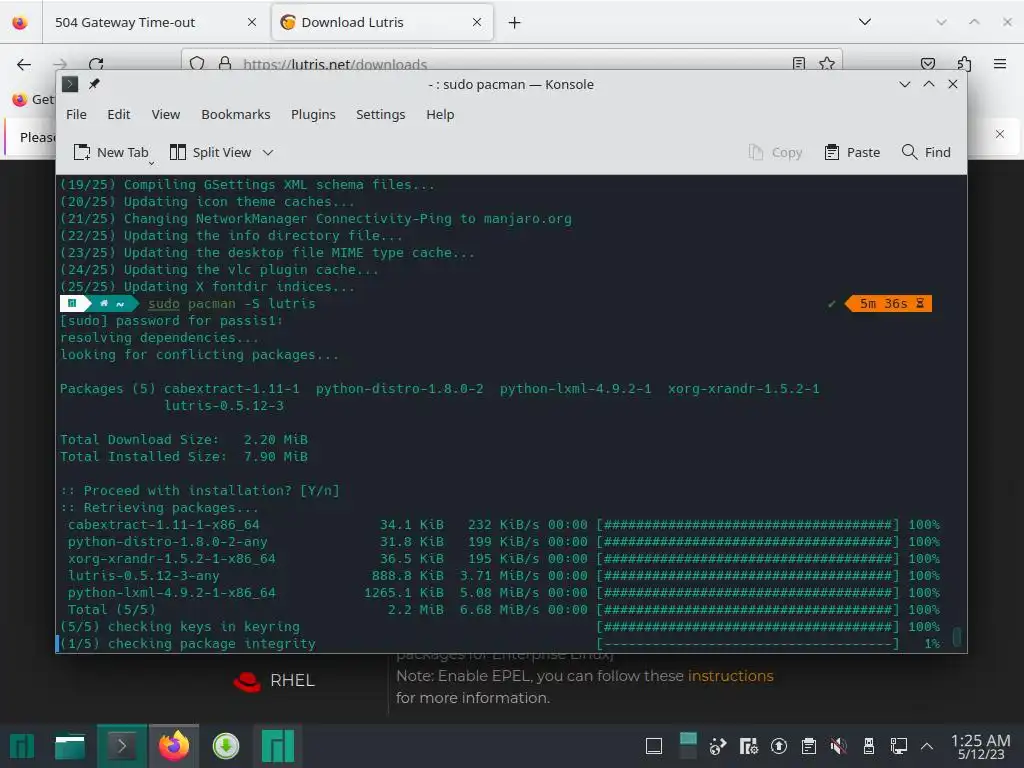Open the Manjaro application launcher menu
This screenshot has width=1024, height=768.
pos(22,746)
